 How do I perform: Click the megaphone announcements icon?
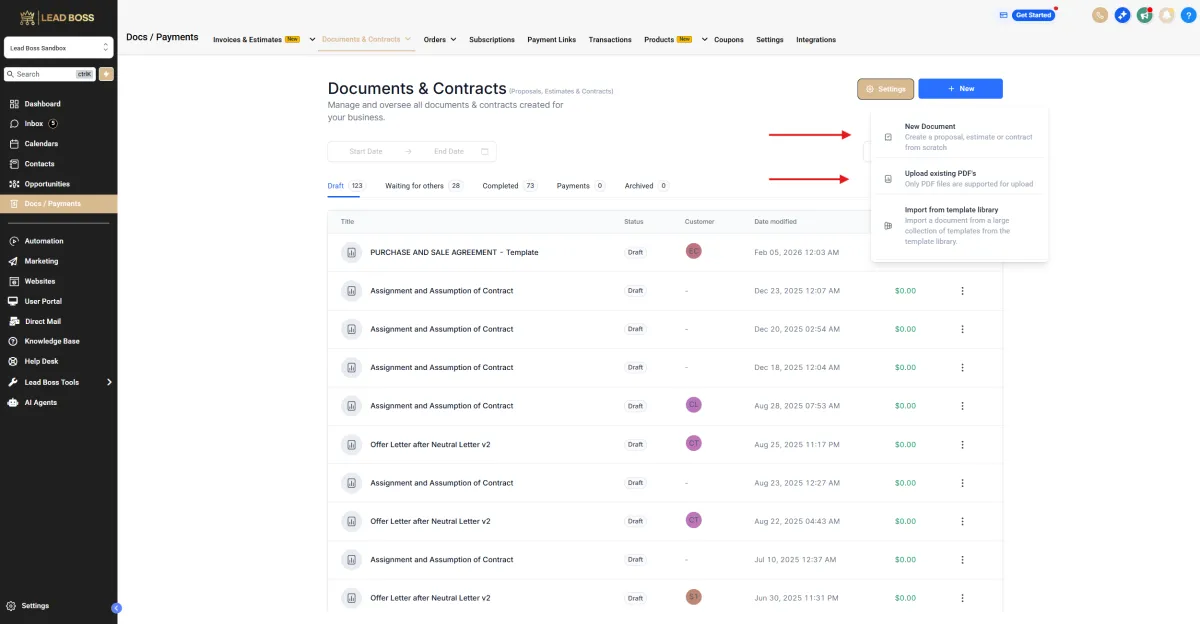coord(1144,15)
